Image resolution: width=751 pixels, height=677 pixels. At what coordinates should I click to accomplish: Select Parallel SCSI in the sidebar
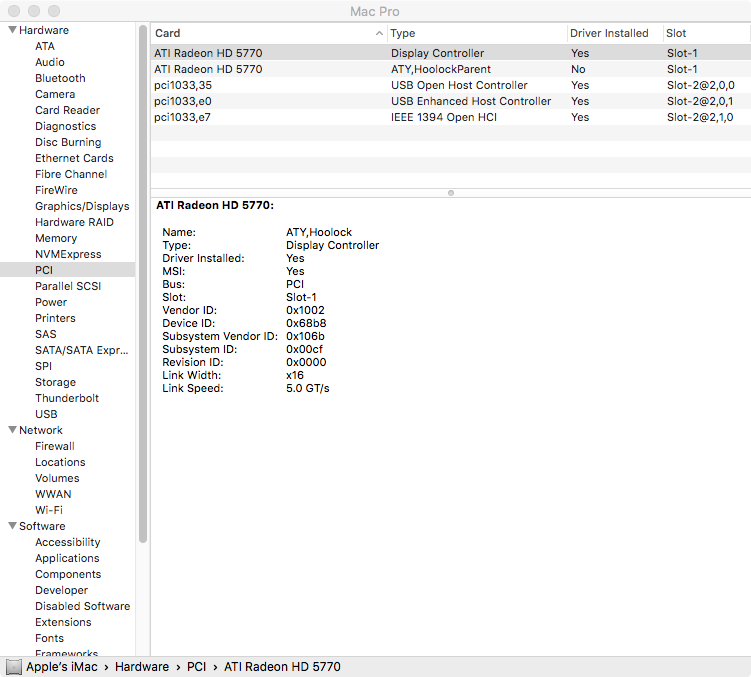68,286
